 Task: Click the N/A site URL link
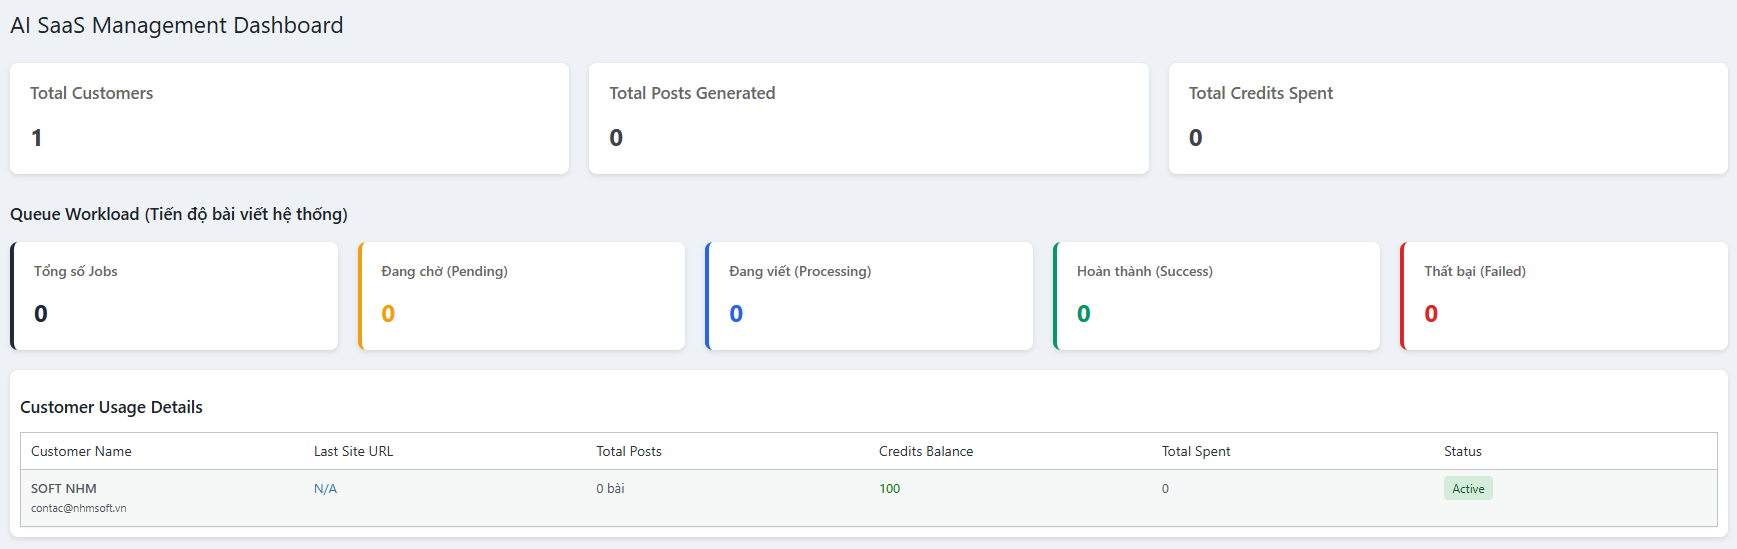[x=325, y=489]
